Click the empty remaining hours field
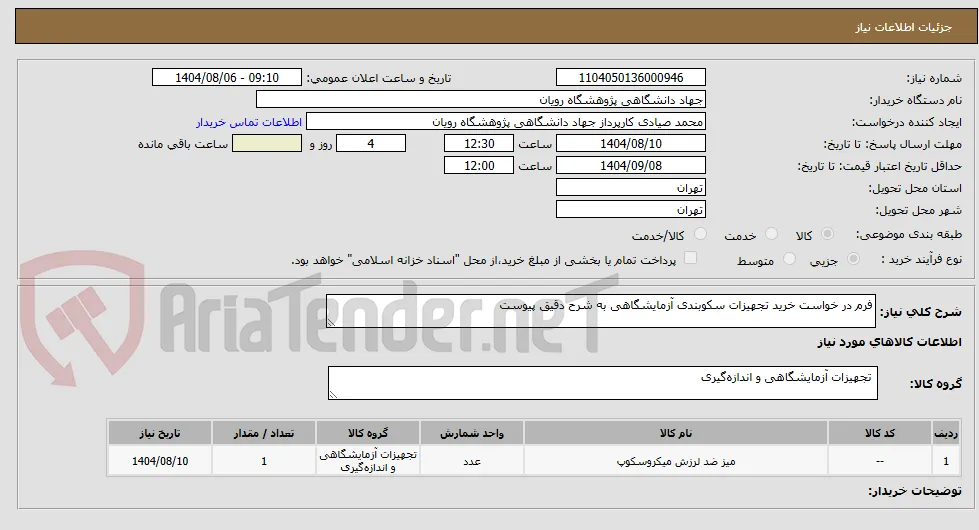 [x=267, y=144]
